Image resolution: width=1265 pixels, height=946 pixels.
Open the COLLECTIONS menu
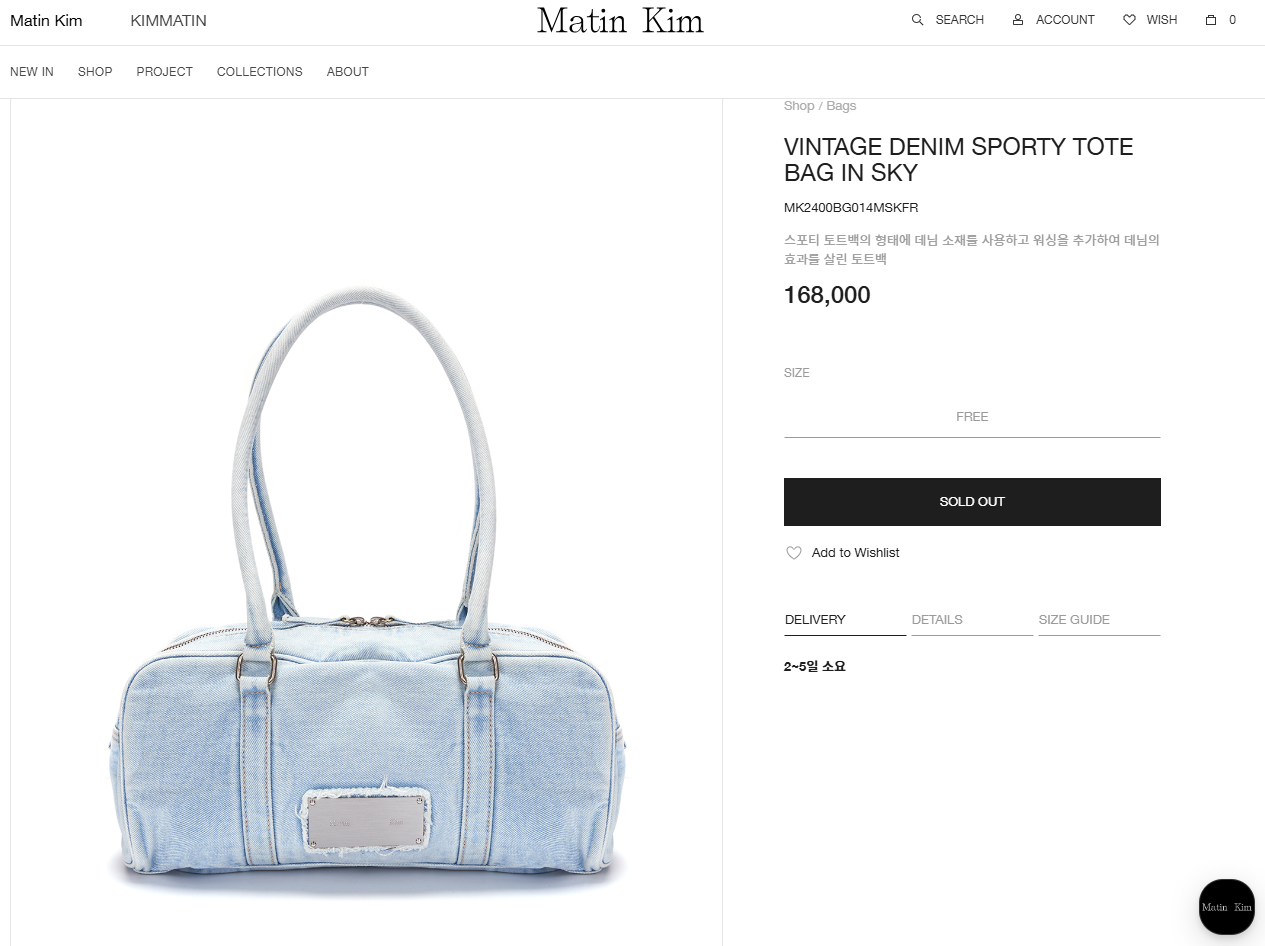(260, 72)
